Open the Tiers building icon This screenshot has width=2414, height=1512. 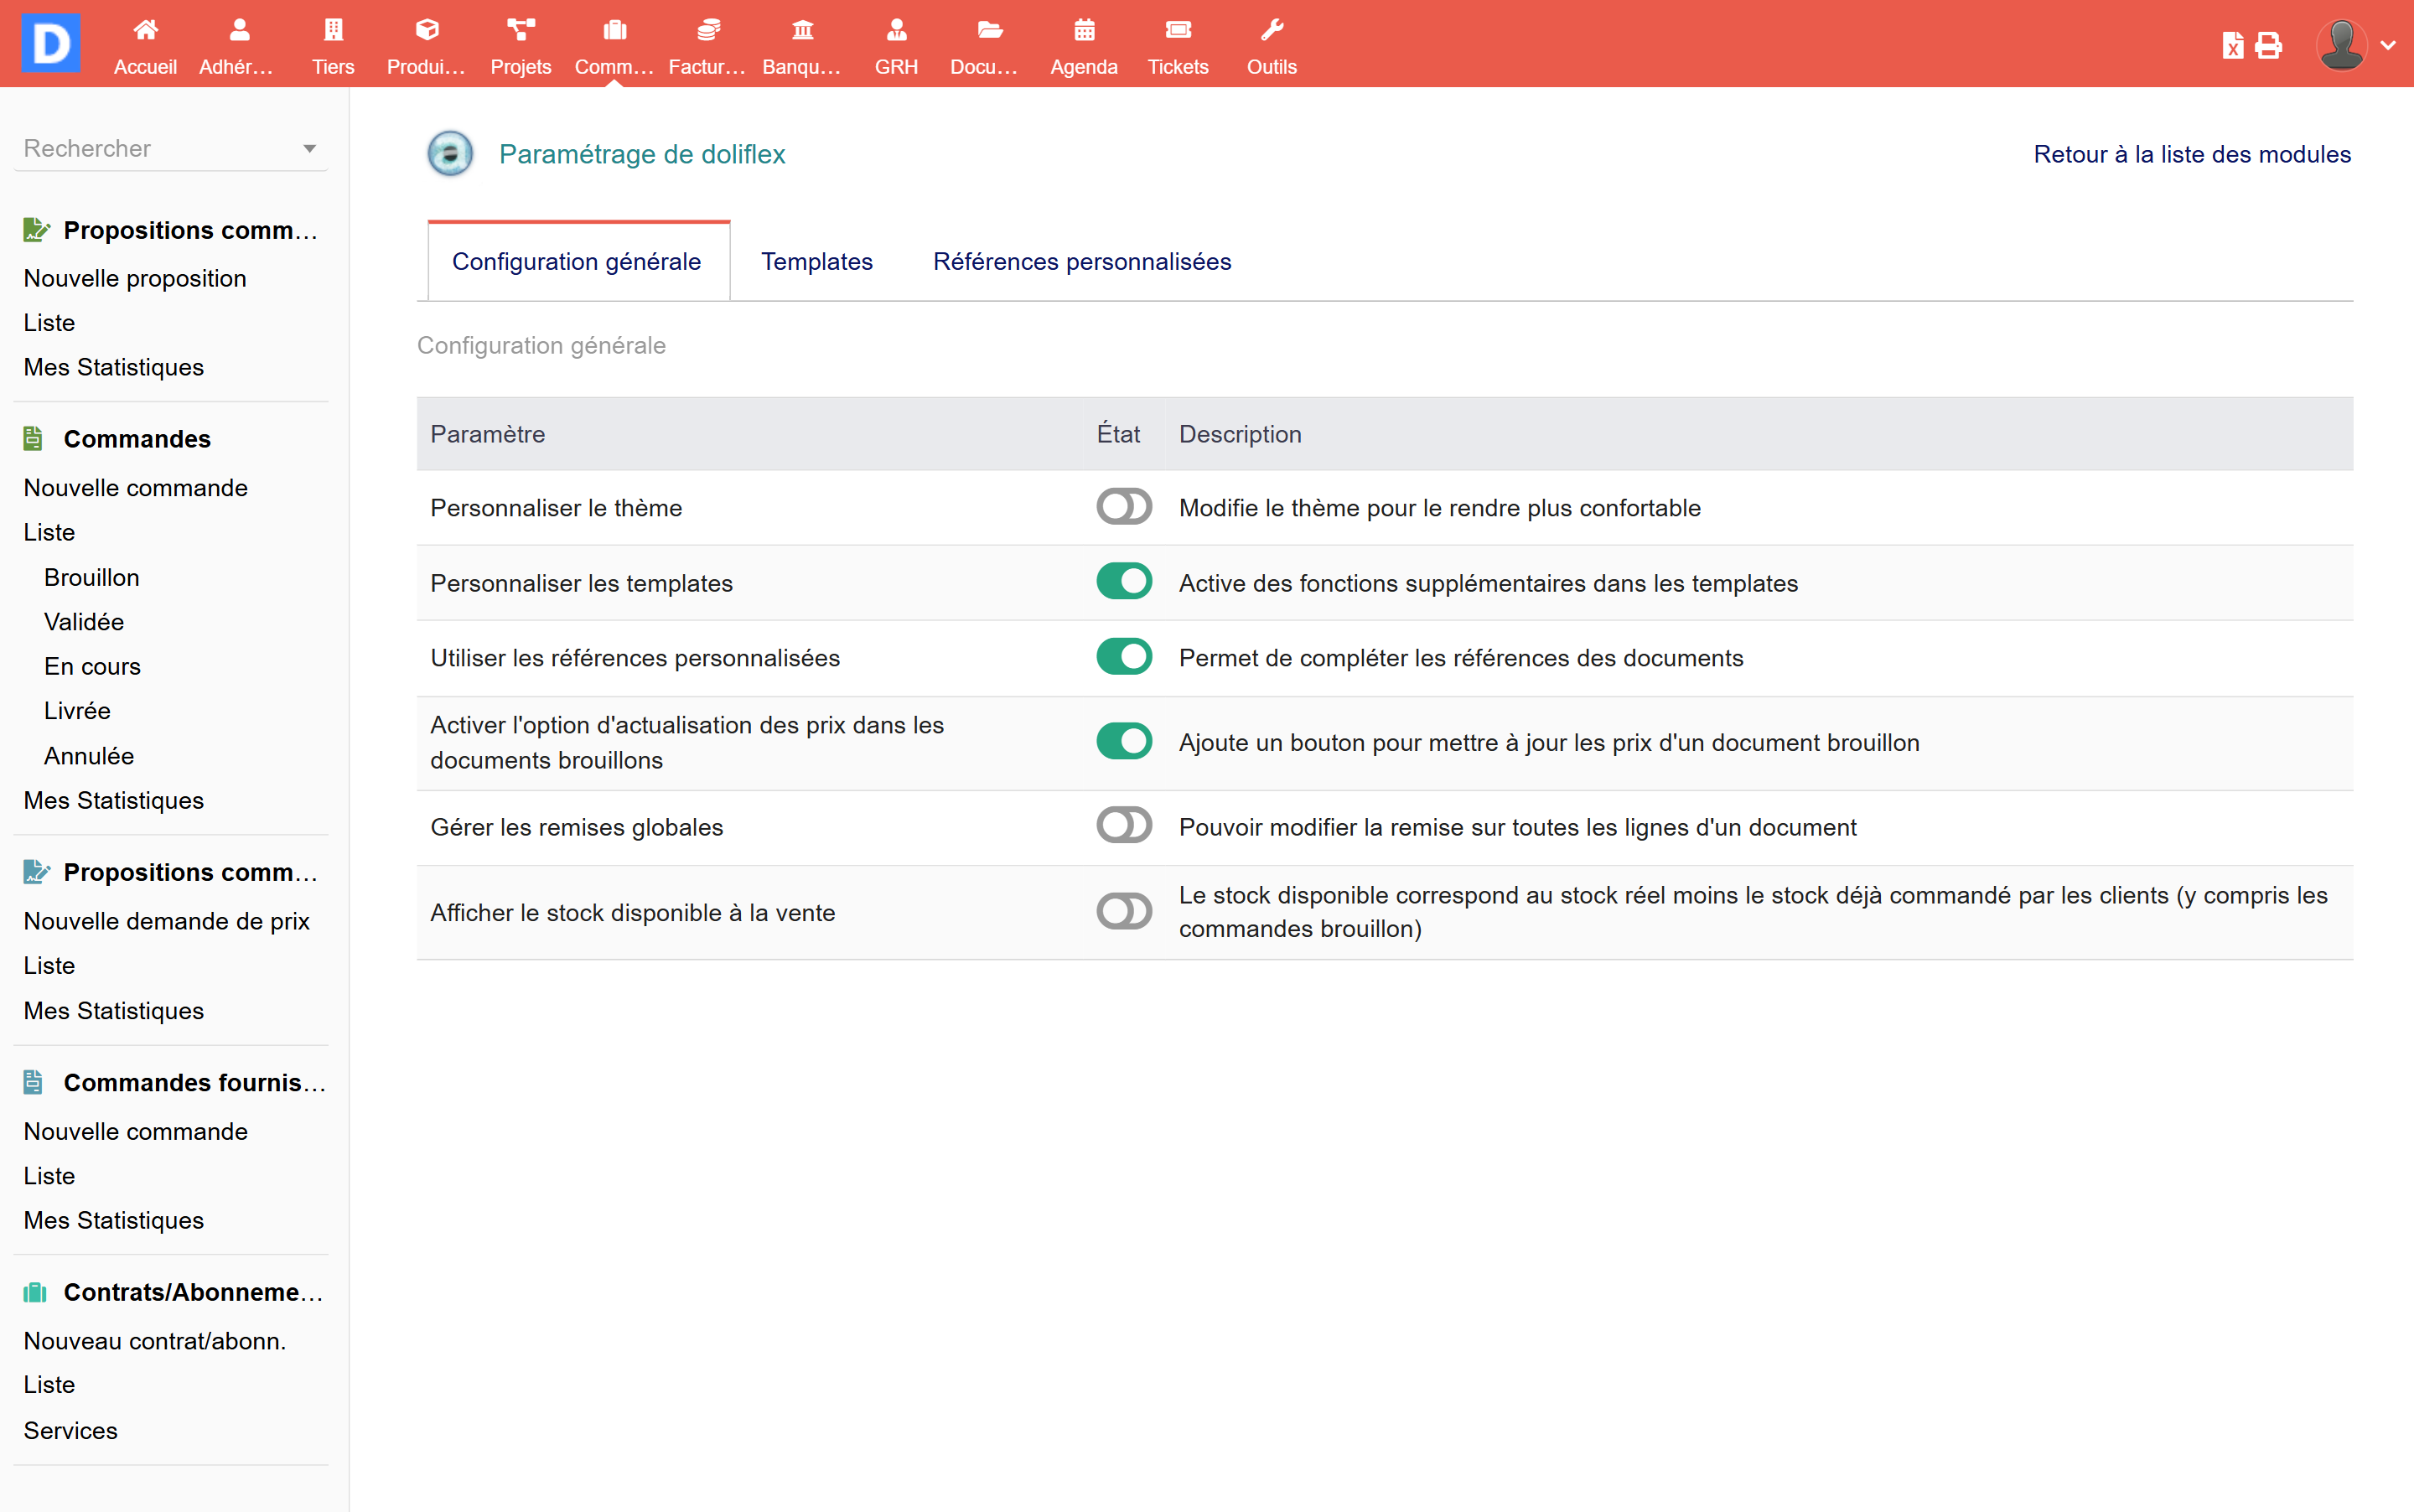(x=333, y=31)
